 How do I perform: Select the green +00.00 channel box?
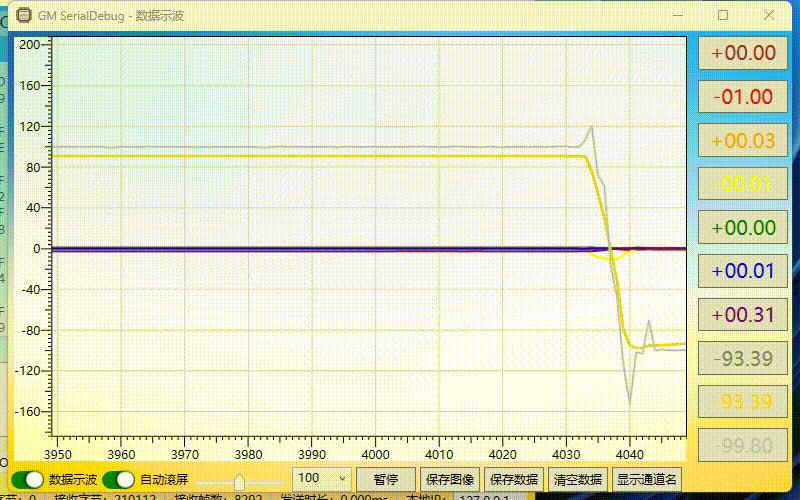click(x=743, y=228)
